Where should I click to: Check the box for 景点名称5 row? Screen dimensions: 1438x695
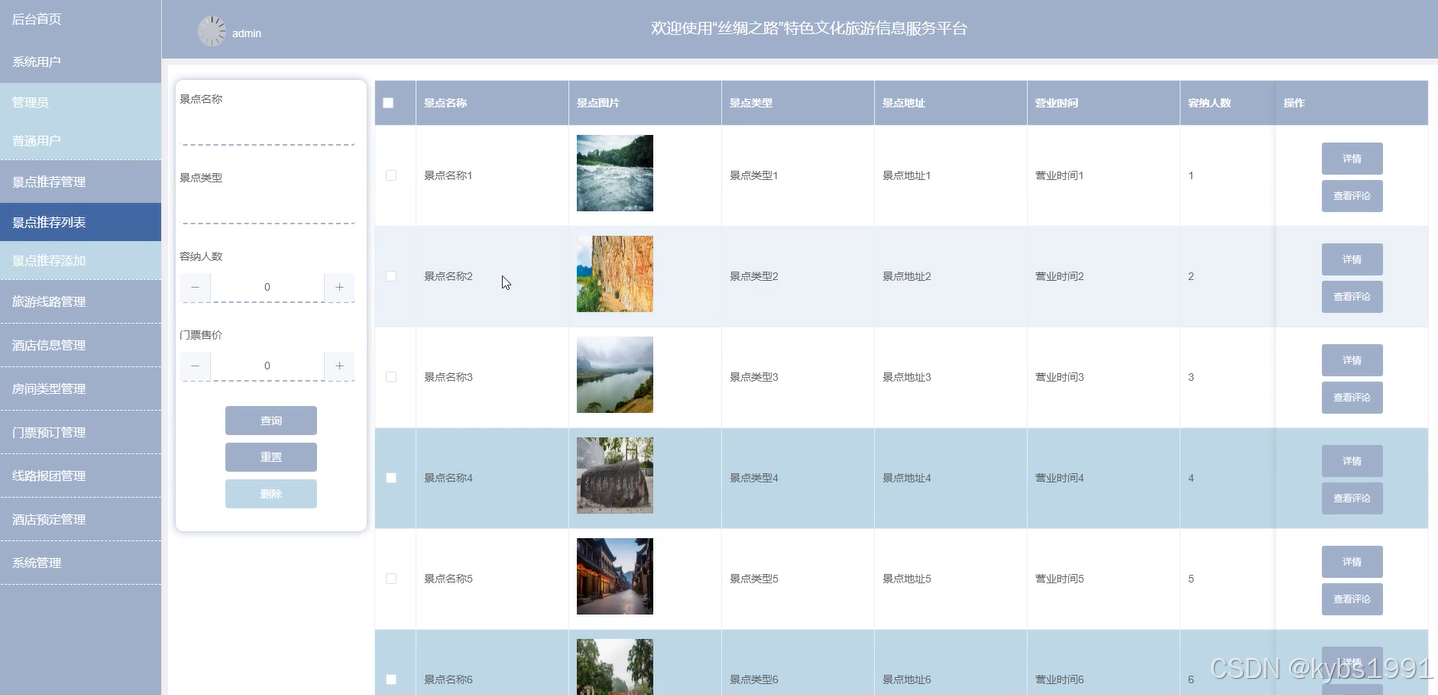click(x=391, y=579)
